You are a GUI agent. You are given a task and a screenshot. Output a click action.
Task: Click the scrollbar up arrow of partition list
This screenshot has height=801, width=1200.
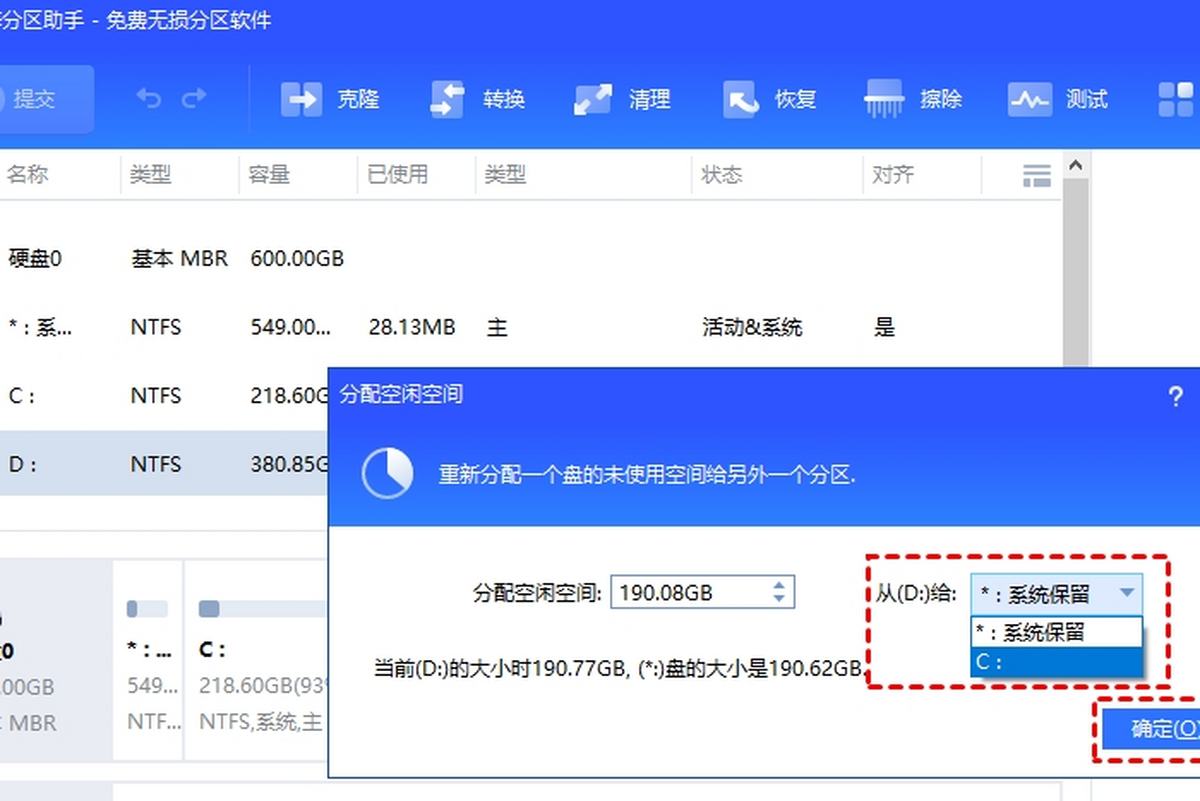[1075, 164]
